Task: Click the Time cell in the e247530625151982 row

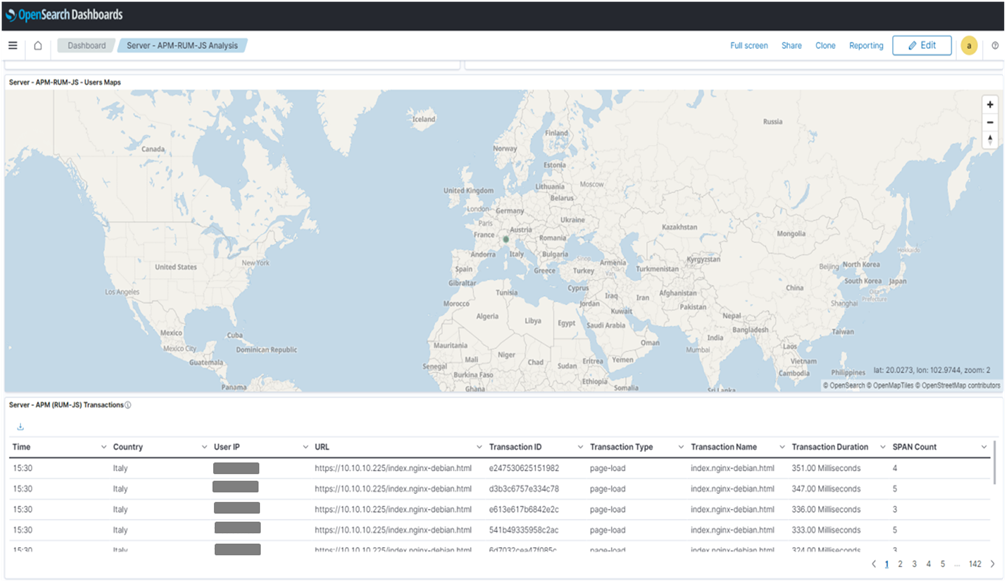Action: [x=22, y=468]
